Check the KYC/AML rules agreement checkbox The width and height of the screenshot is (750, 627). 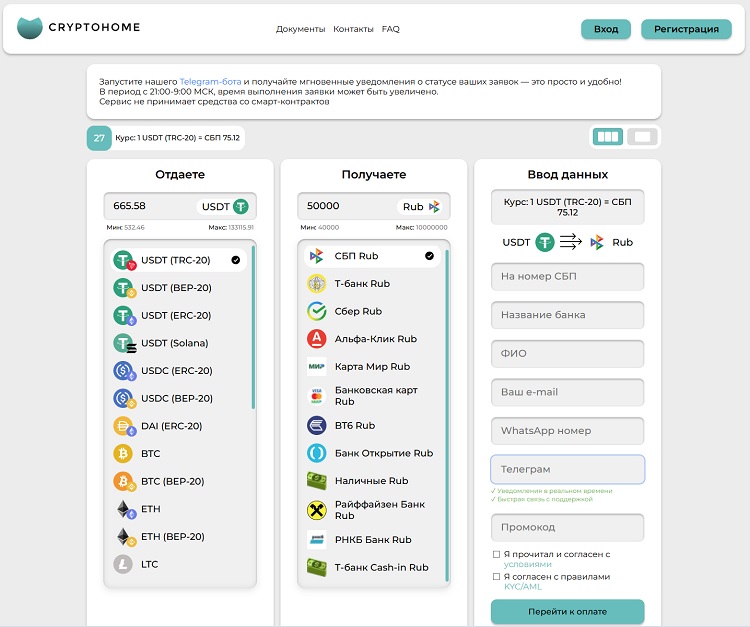496,577
